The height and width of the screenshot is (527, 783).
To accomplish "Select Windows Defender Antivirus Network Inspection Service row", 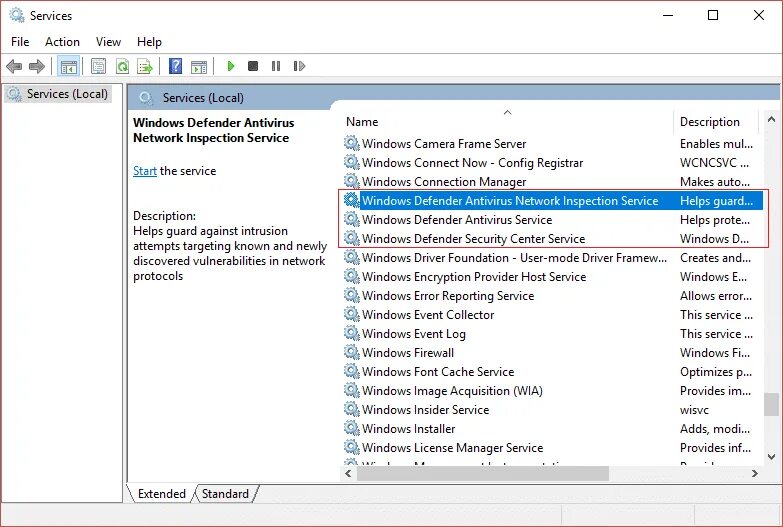I will click(x=553, y=200).
